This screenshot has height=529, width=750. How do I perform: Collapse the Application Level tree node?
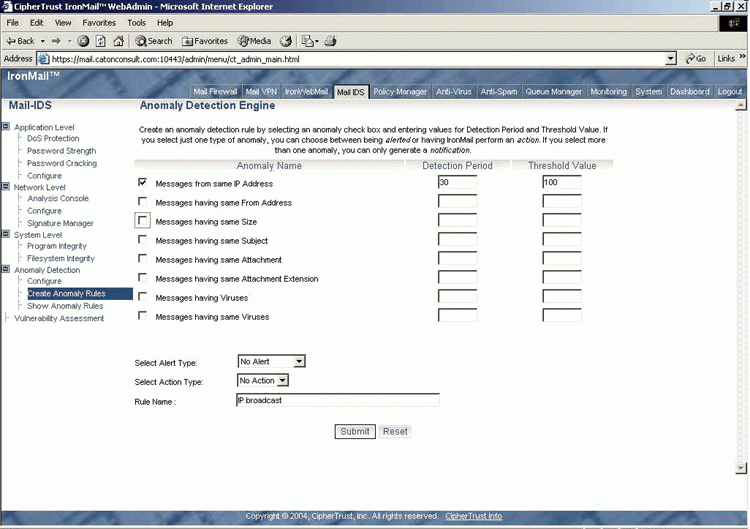point(6,127)
